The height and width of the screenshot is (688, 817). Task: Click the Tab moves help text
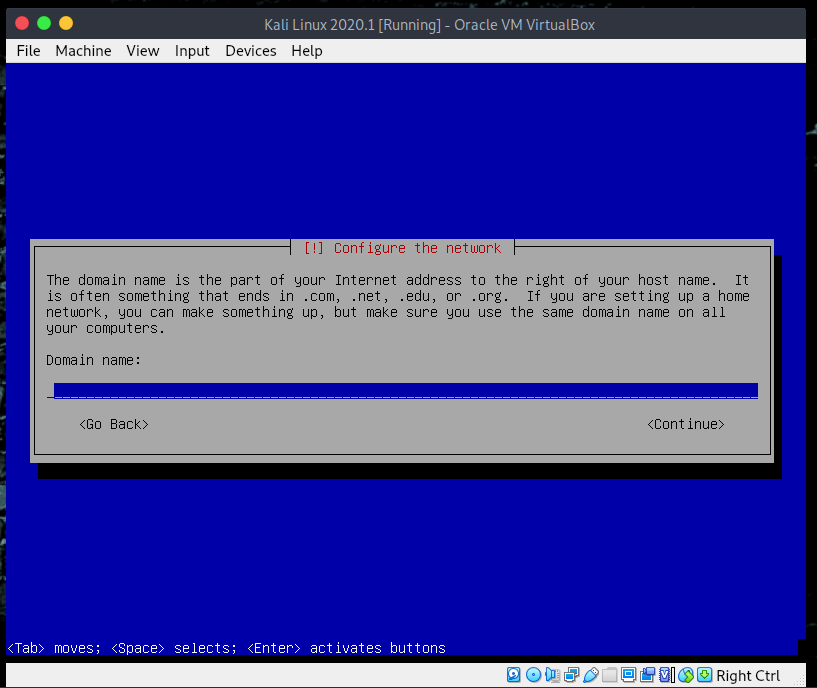tap(226, 648)
